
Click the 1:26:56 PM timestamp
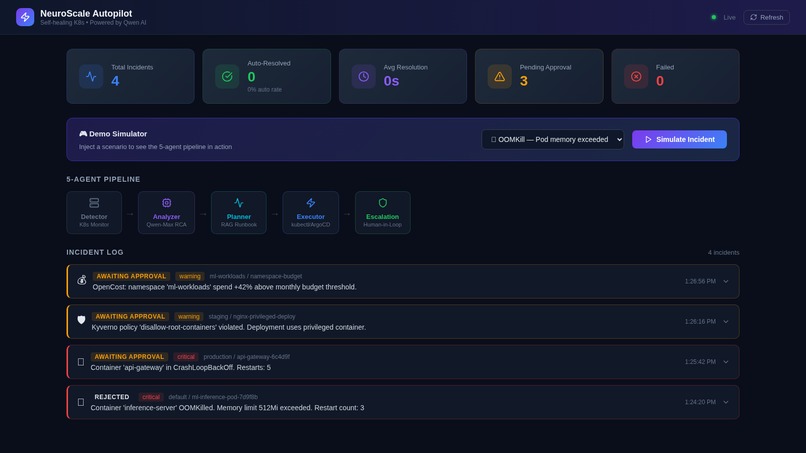click(700, 281)
